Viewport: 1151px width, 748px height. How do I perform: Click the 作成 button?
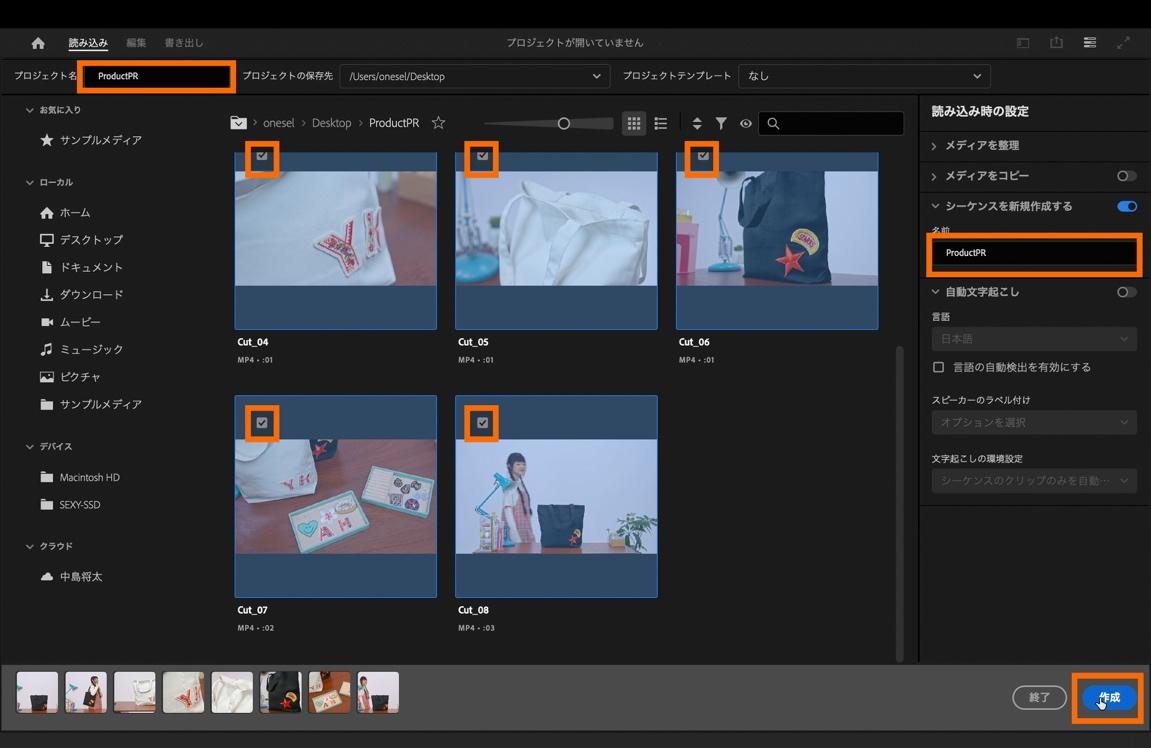coord(1109,697)
